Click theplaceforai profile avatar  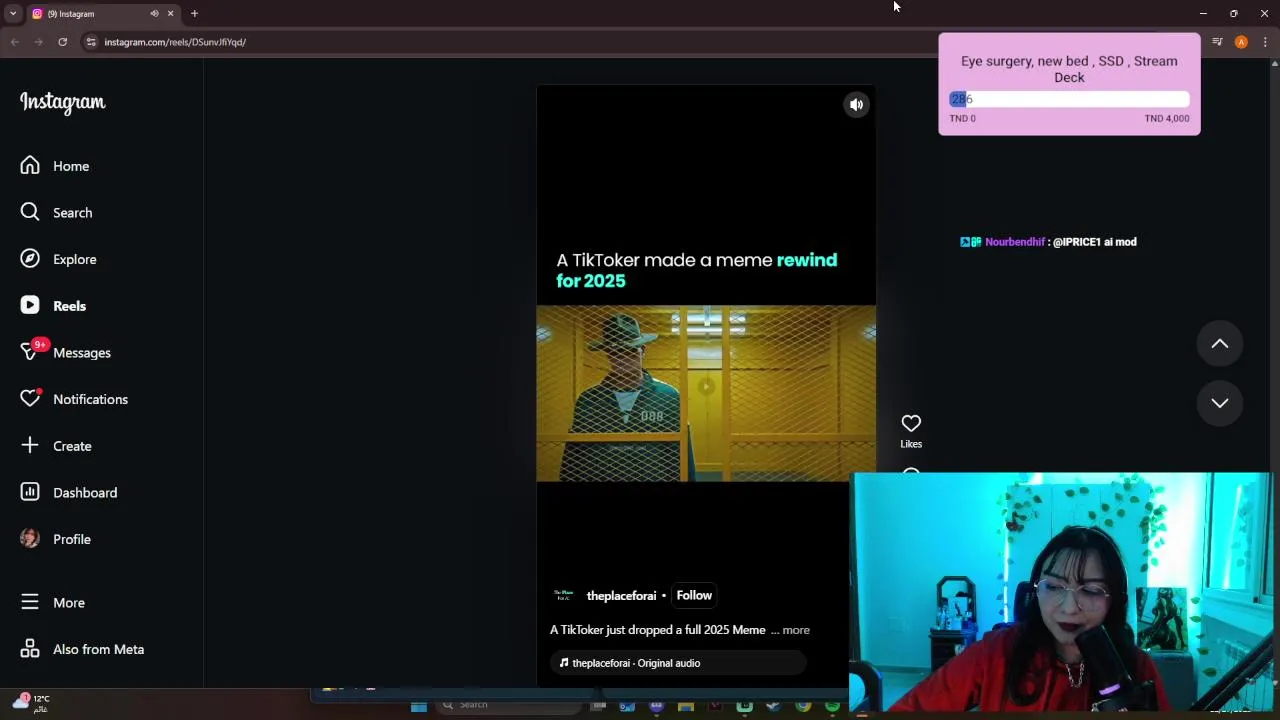tap(564, 595)
